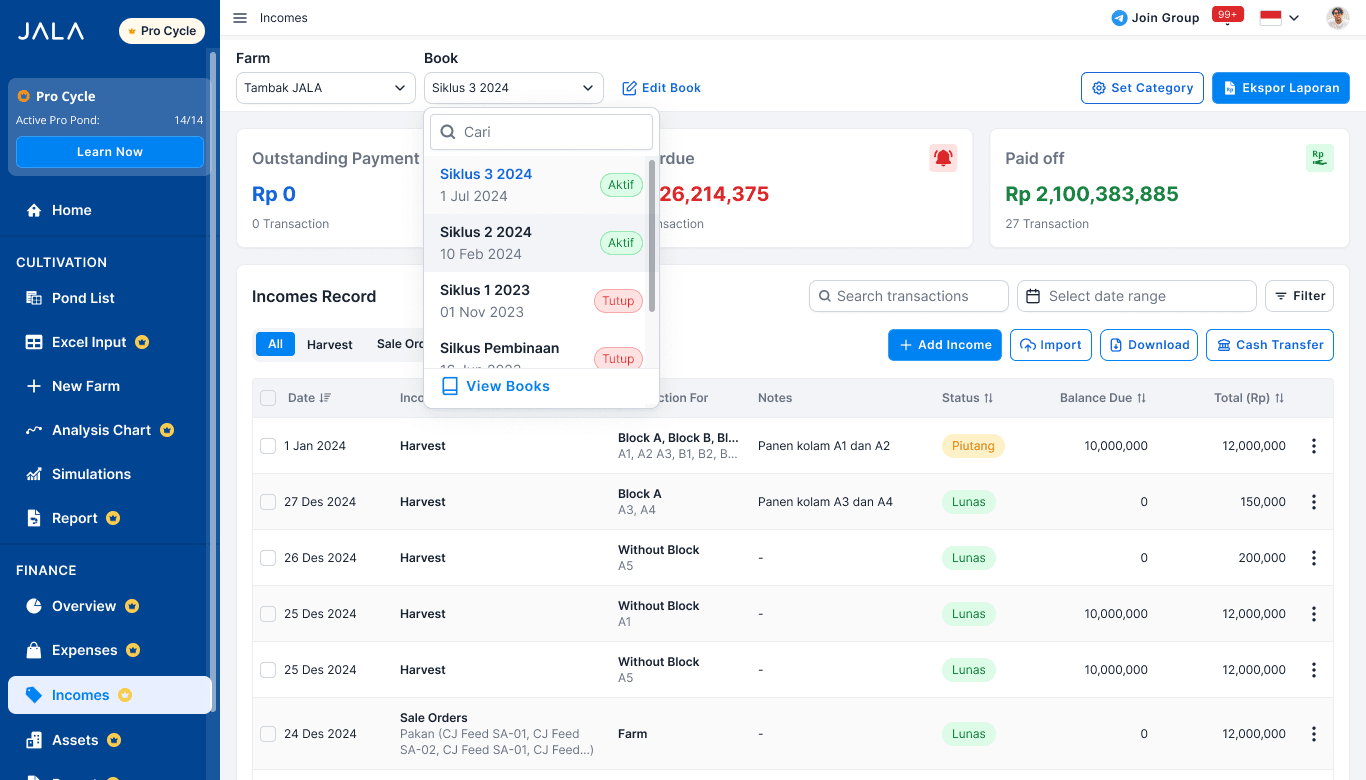Sort table by Date column

click(325, 398)
